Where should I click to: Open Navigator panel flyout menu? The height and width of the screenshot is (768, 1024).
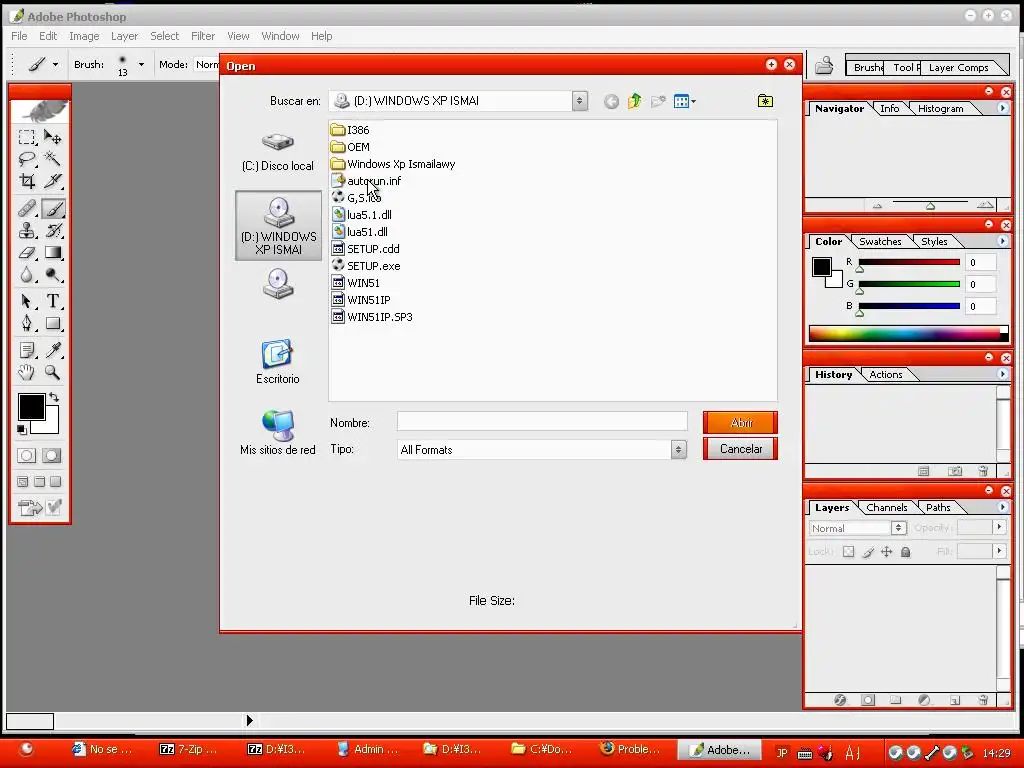1002,108
